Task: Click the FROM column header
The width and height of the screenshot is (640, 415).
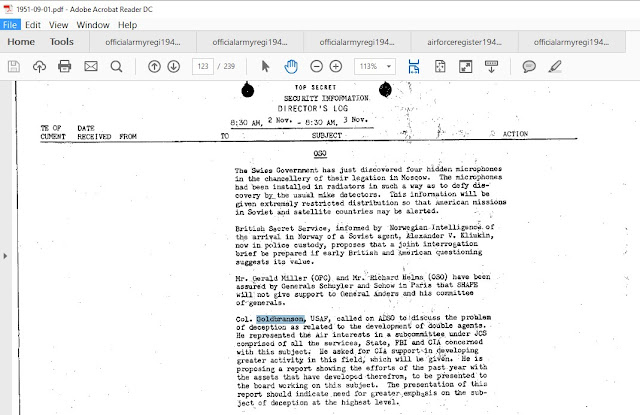Action: (128, 136)
